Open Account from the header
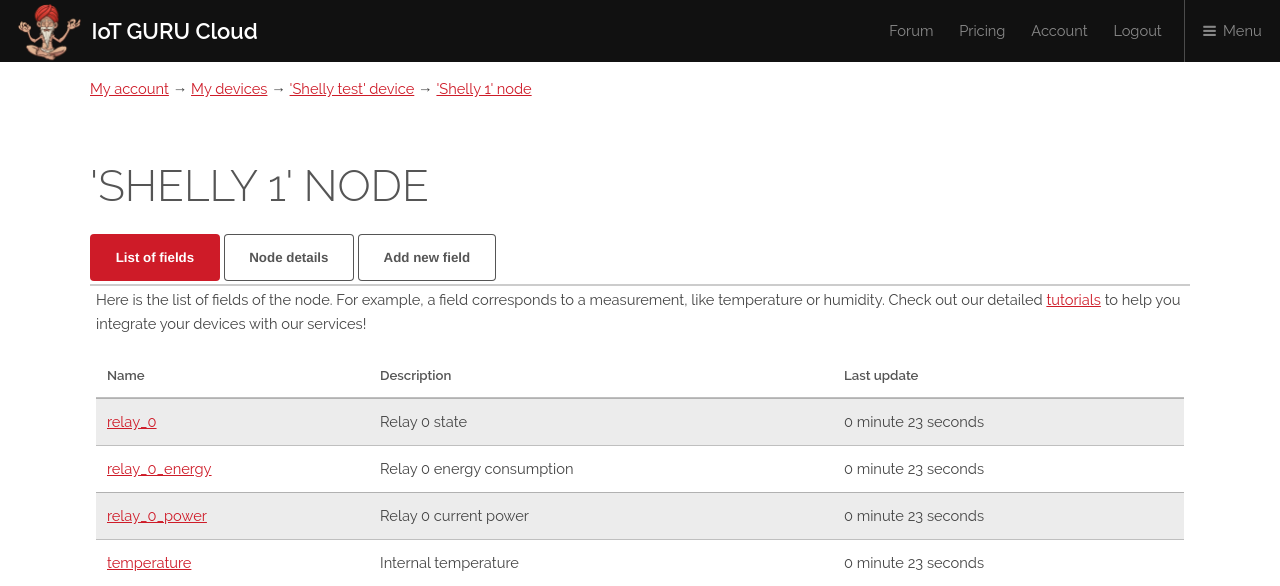This screenshot has width=1280, height=586. (x=1058, y=31)
